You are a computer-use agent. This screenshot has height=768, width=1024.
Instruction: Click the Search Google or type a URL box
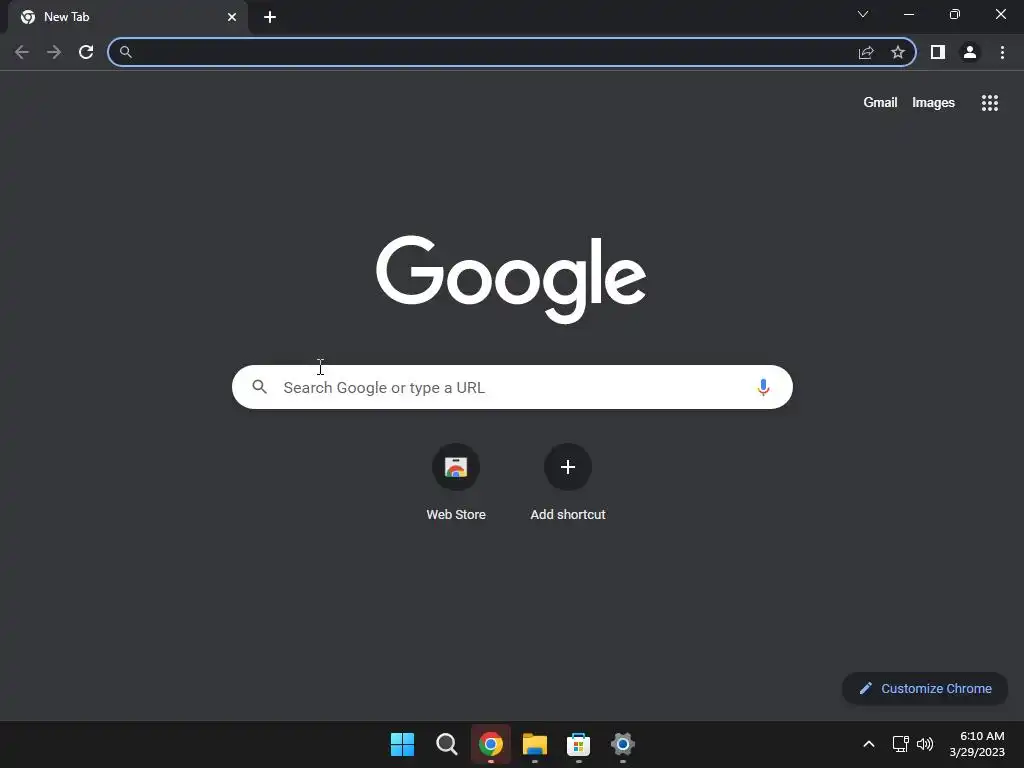(512, 387)
